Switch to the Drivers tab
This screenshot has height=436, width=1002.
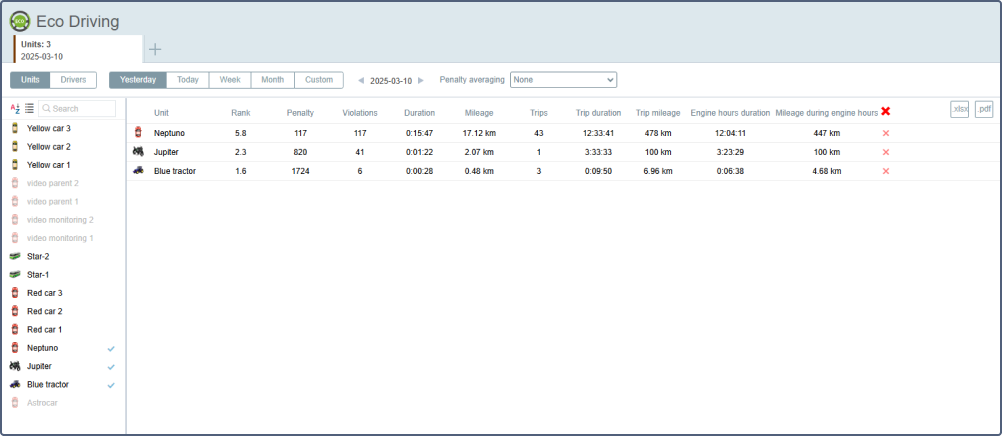coord(73,80)
